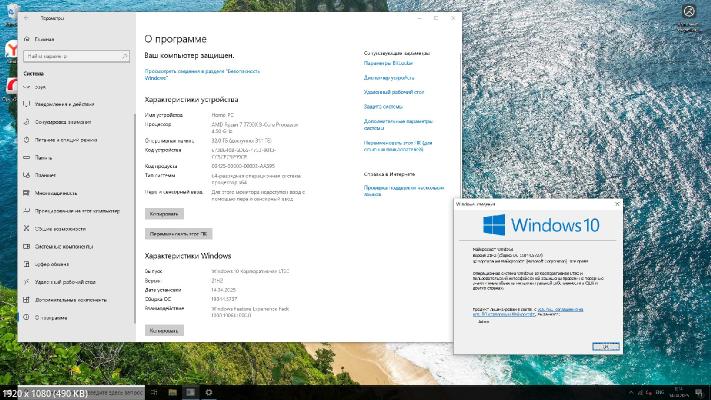This screenshot has height=400, width=711.
Task: Open File Explorer from the taskbar
Action: coord(172,392)
